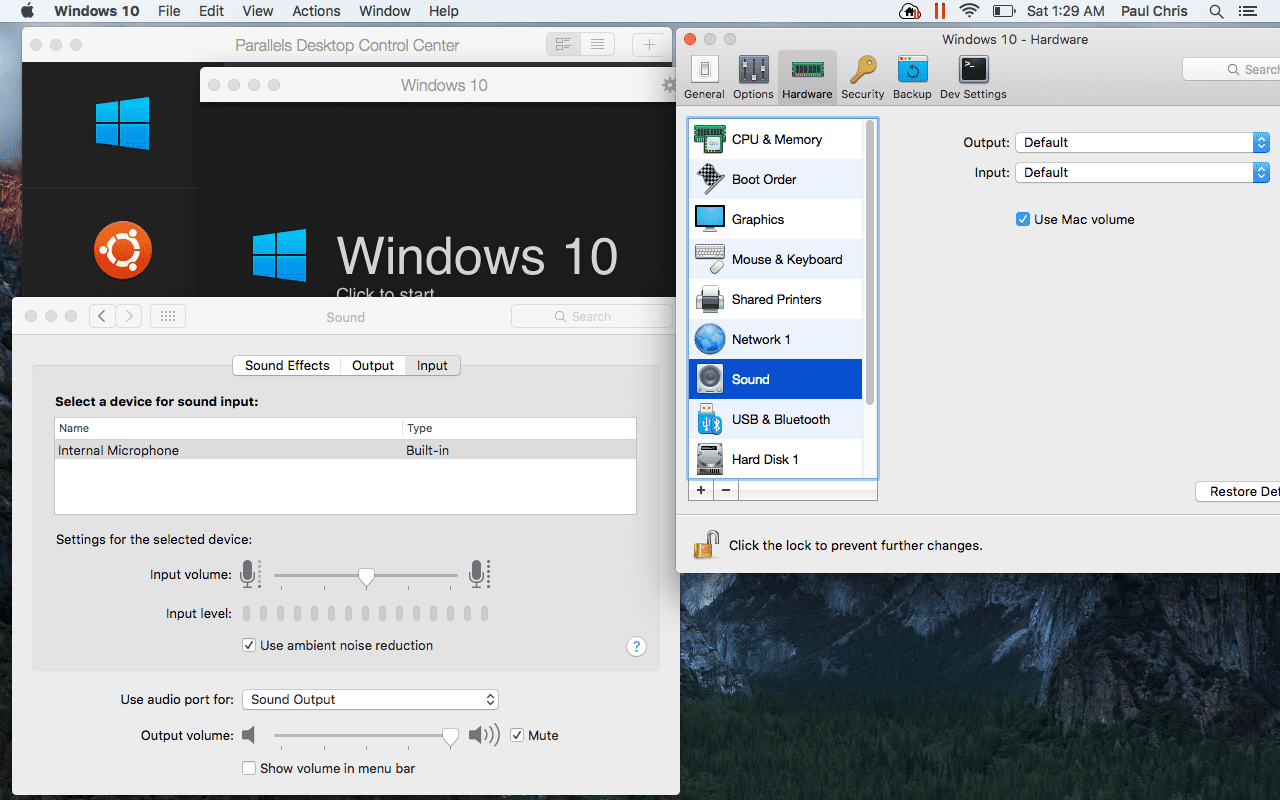The width and height of the screenshot is (1280, 800).
Task: Open the Windows 10 application menu
Action: (x=97, y=11)
